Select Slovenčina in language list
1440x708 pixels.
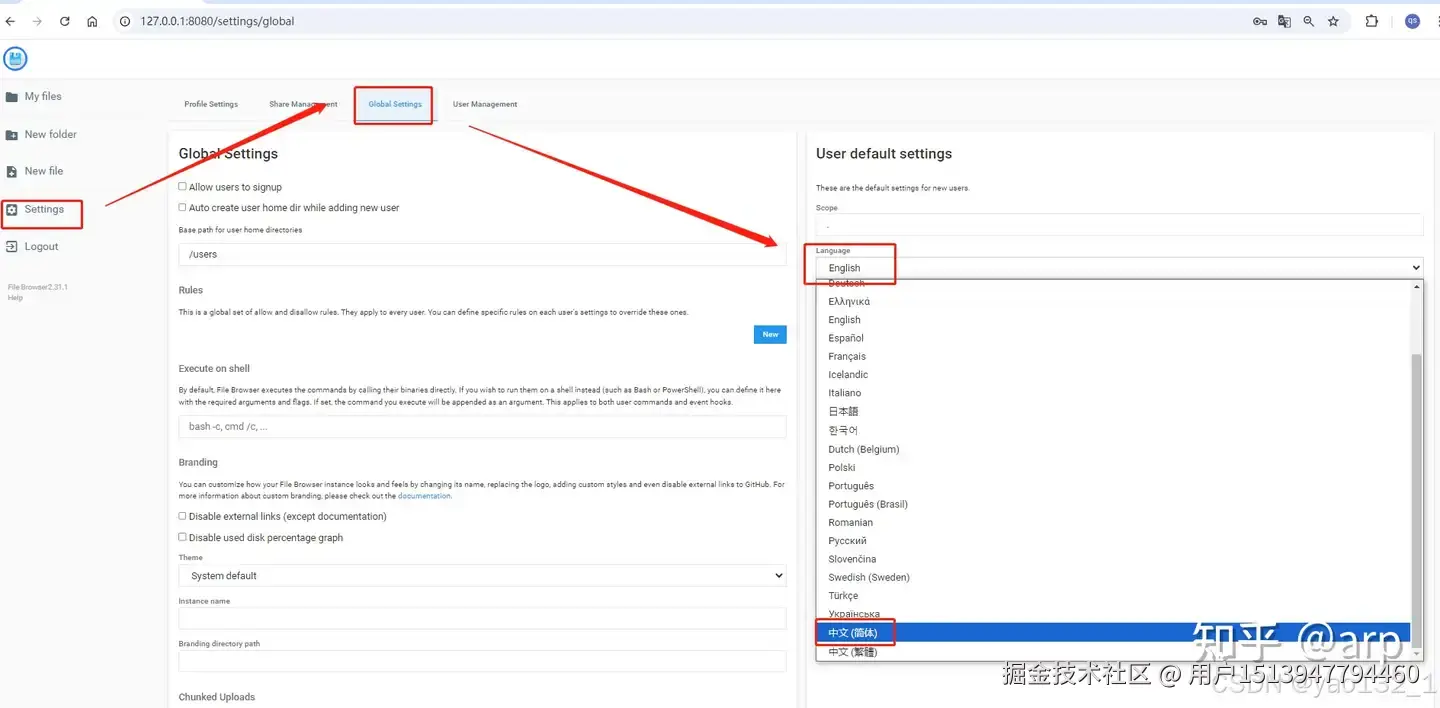[1113, 559]
